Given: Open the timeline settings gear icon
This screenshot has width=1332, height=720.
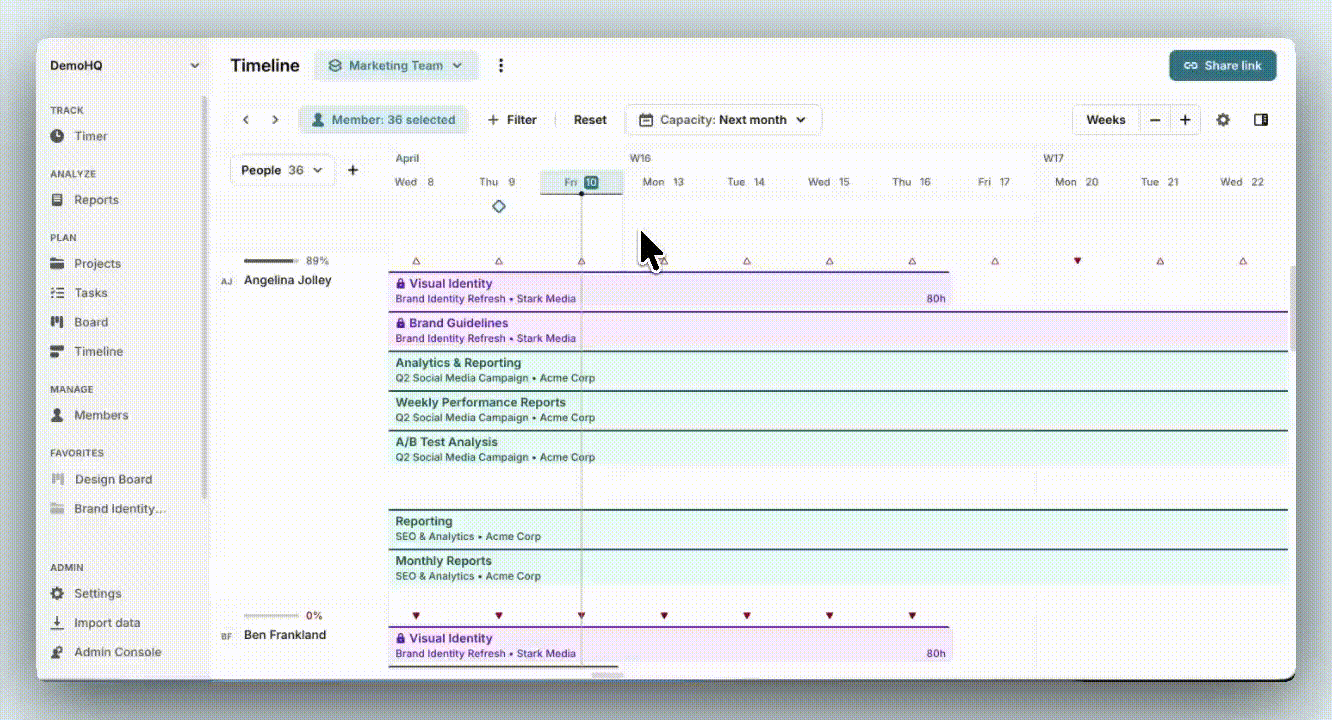Looking at the screenshot, I should tap(1222, 120).
